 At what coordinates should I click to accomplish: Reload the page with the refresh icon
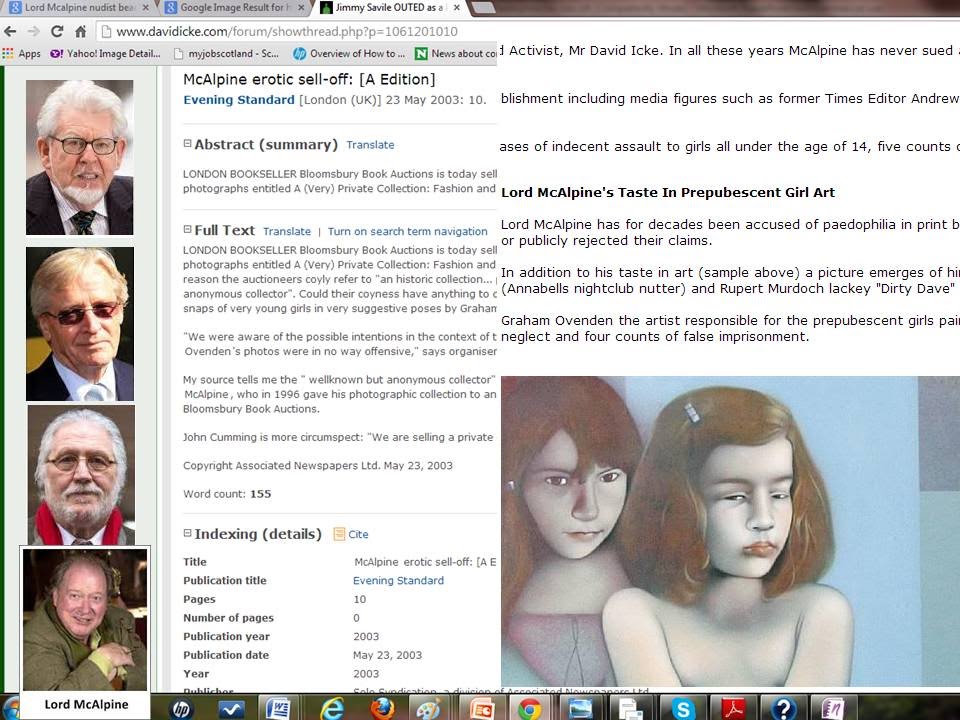tap(57, 31)
